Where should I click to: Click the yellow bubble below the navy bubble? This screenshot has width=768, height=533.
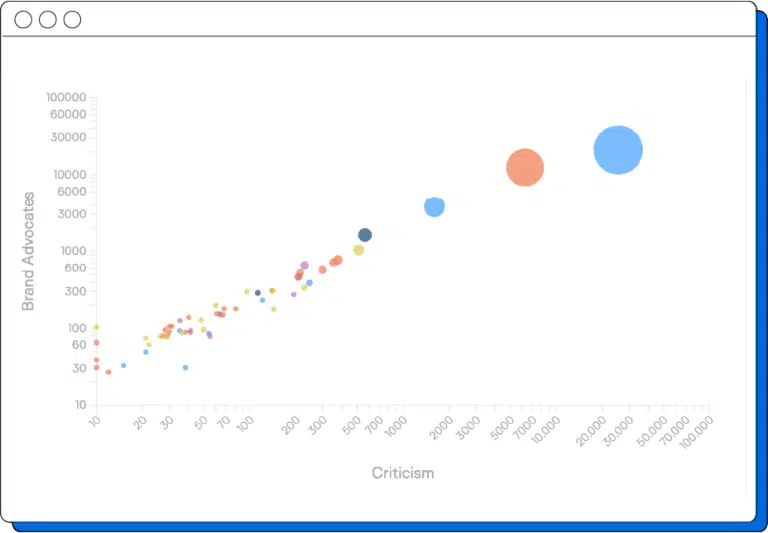point(358,250)
